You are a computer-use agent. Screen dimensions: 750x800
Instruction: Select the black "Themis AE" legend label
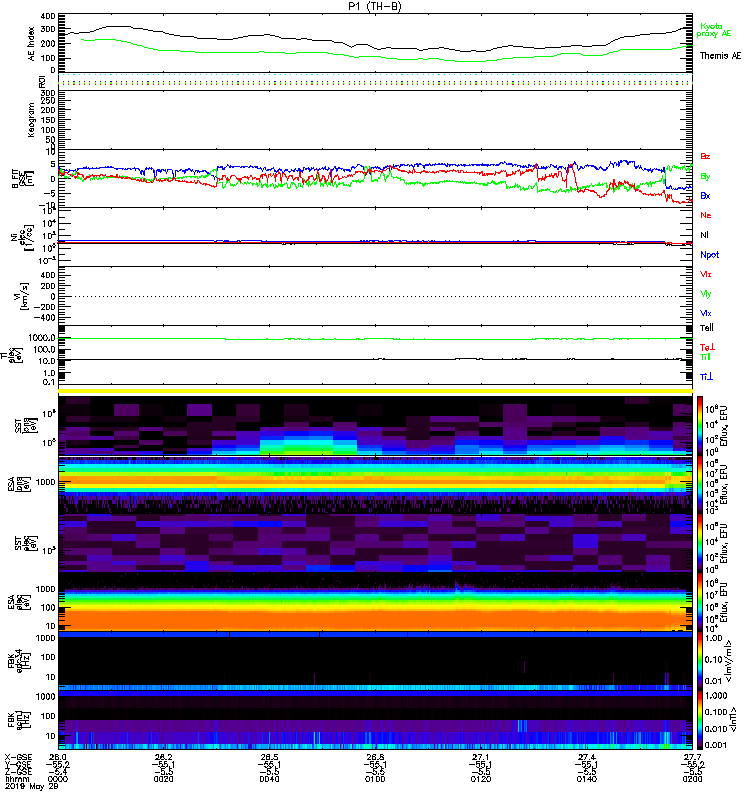coord(720,56)
